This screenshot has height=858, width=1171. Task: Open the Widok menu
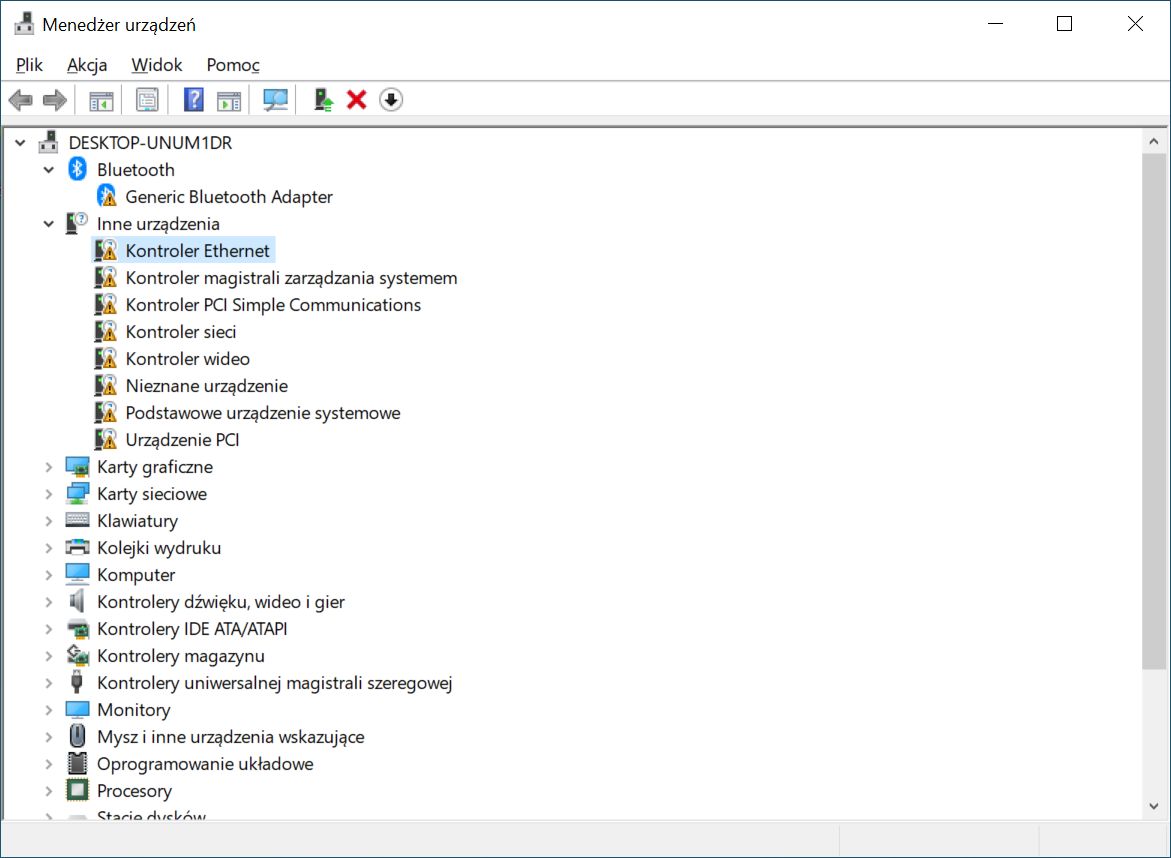157,65
